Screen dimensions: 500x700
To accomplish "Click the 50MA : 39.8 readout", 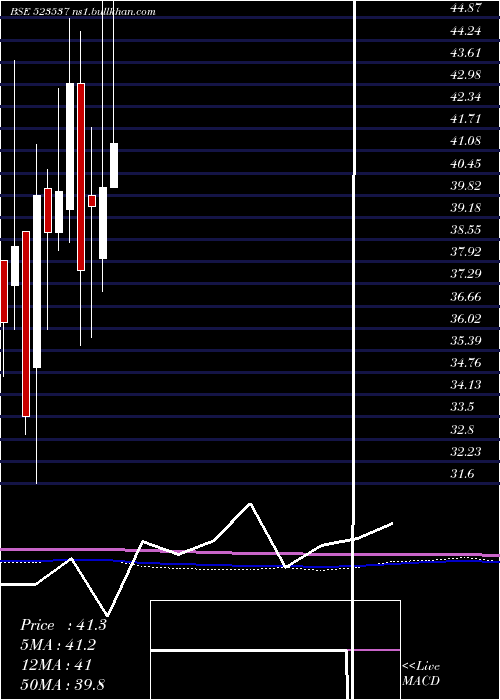I will tap(63, 684).
